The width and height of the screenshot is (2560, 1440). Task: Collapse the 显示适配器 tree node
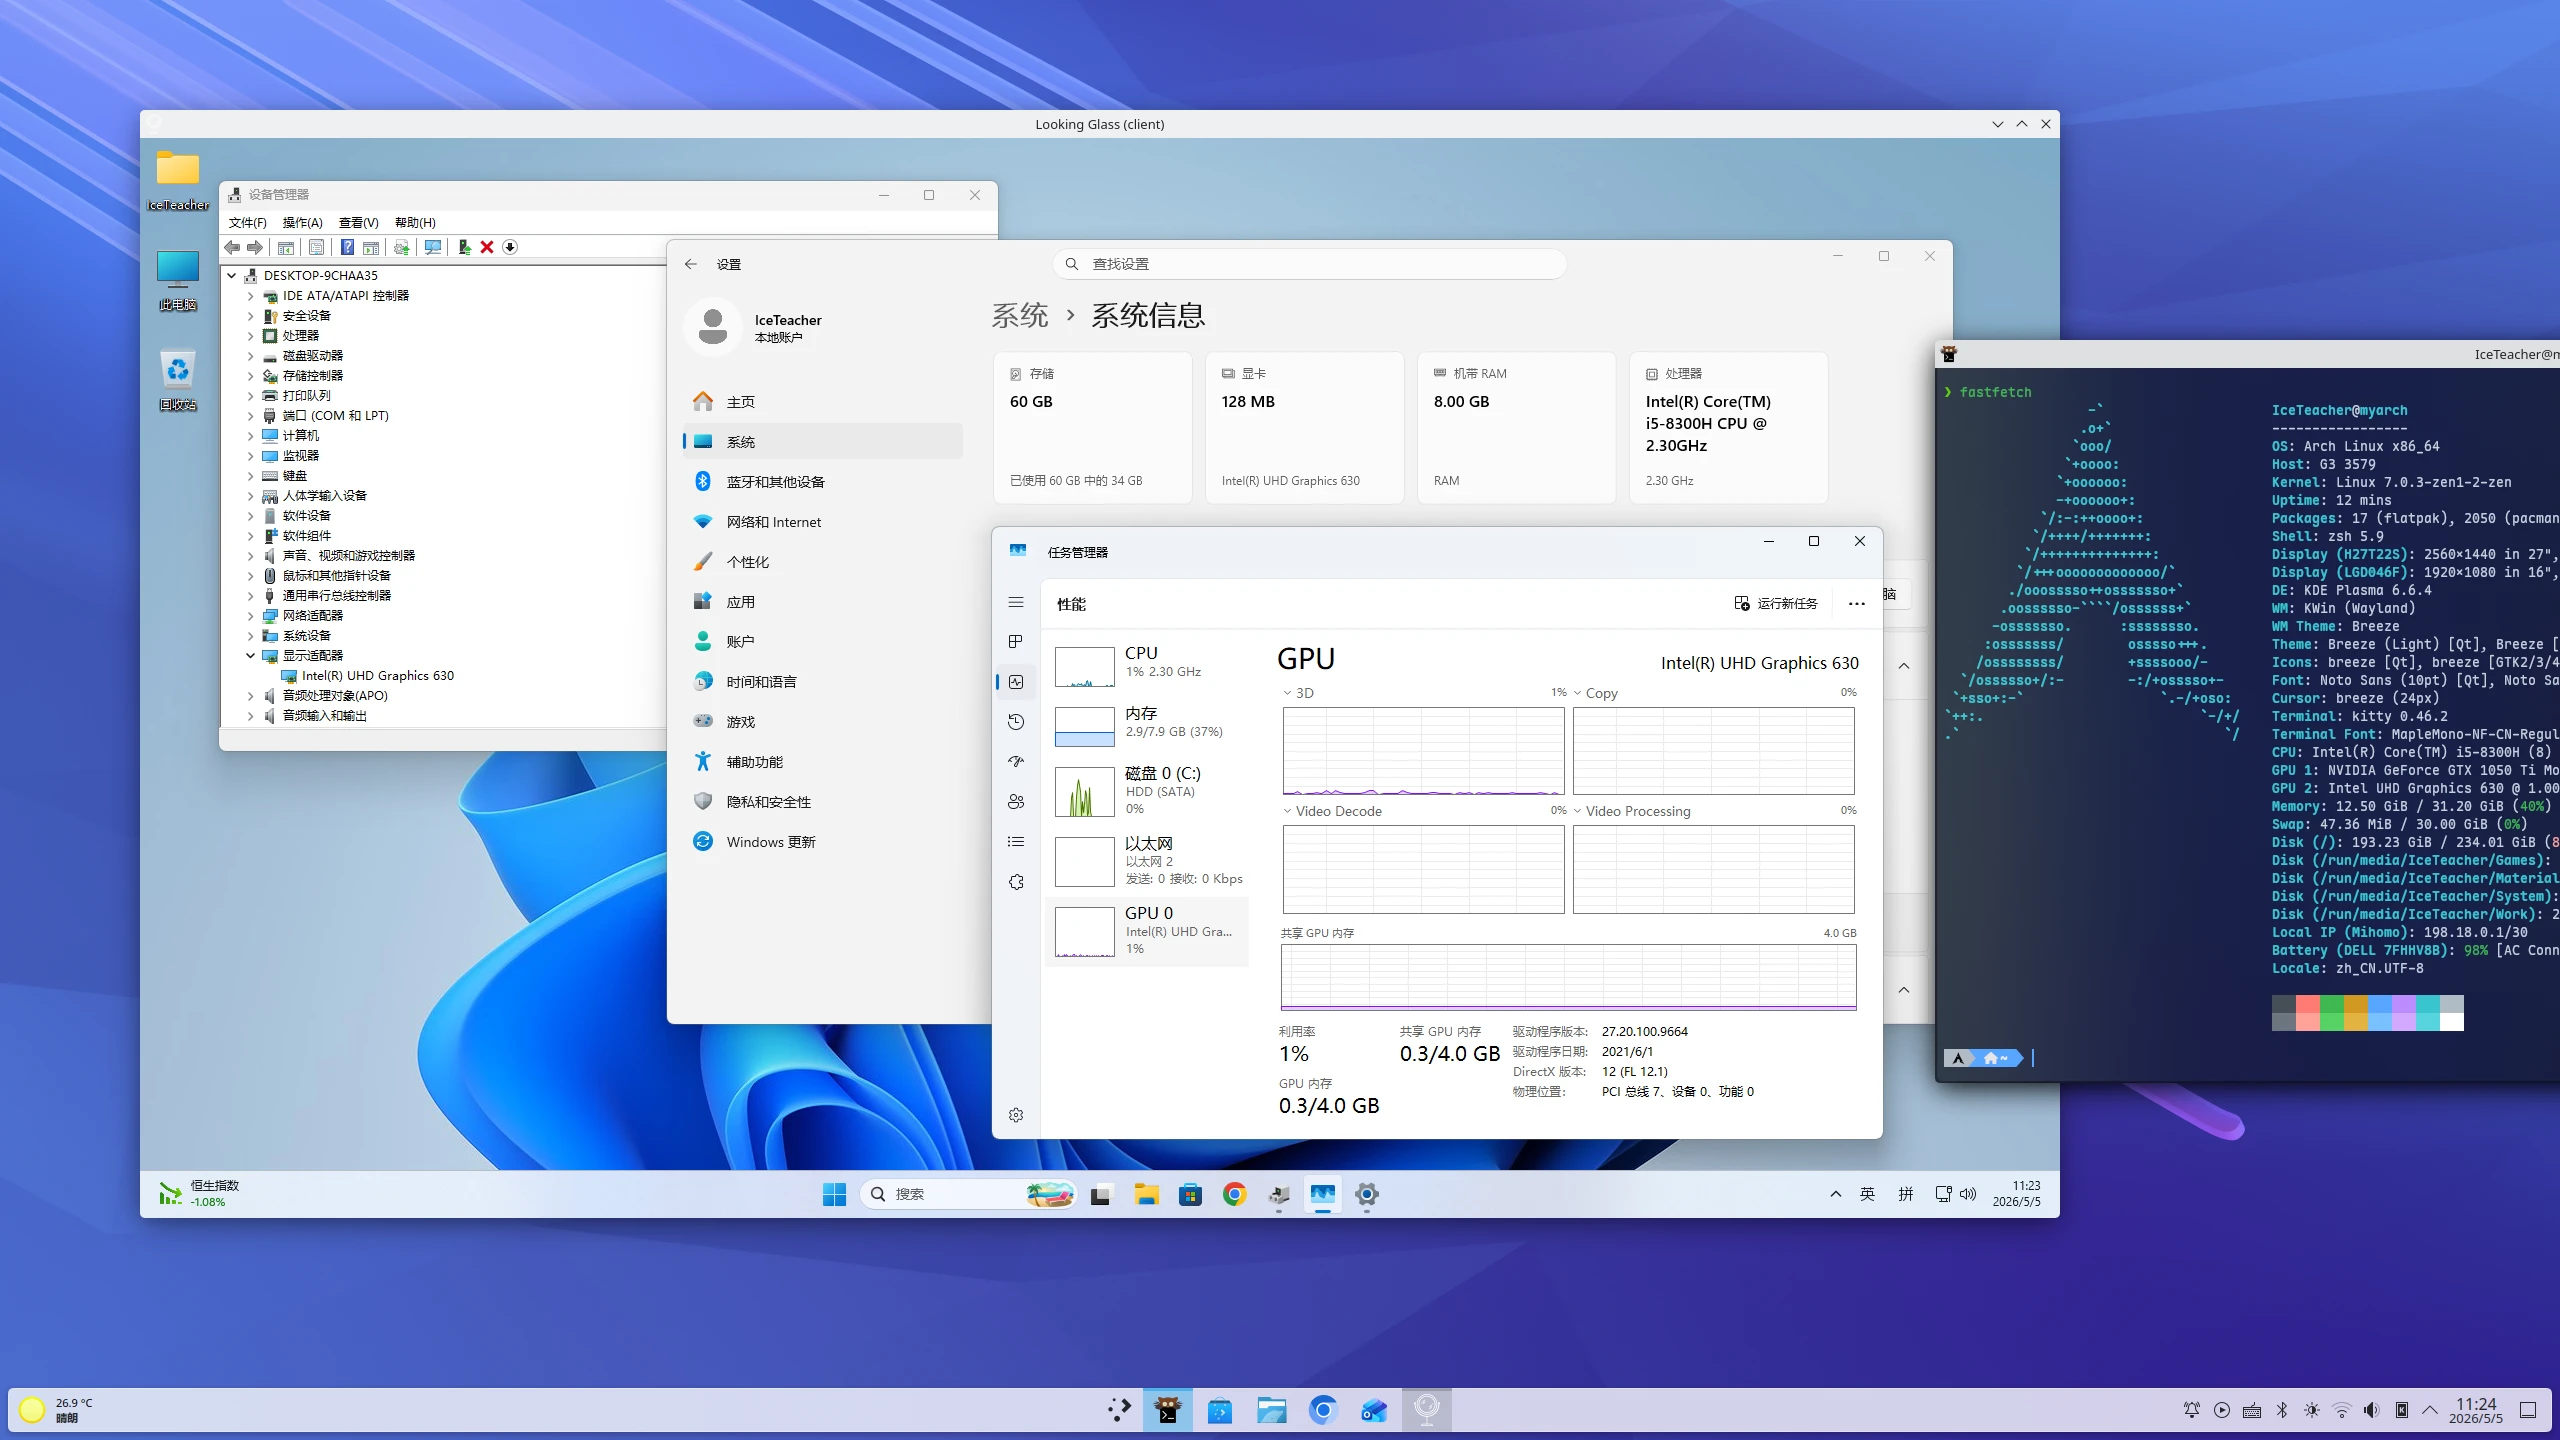click(x=250, y=656)
